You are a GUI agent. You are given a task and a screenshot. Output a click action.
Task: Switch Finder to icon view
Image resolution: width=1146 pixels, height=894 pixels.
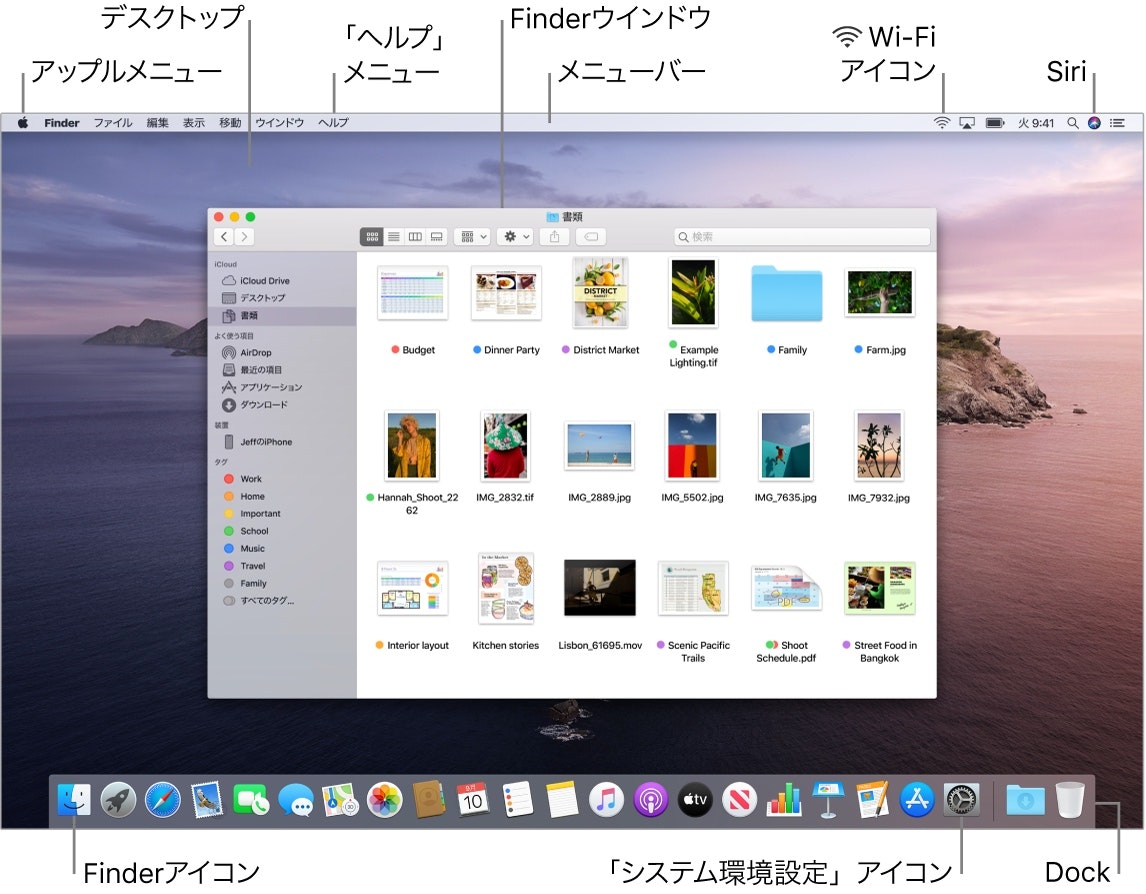click(x=372, y=236)
